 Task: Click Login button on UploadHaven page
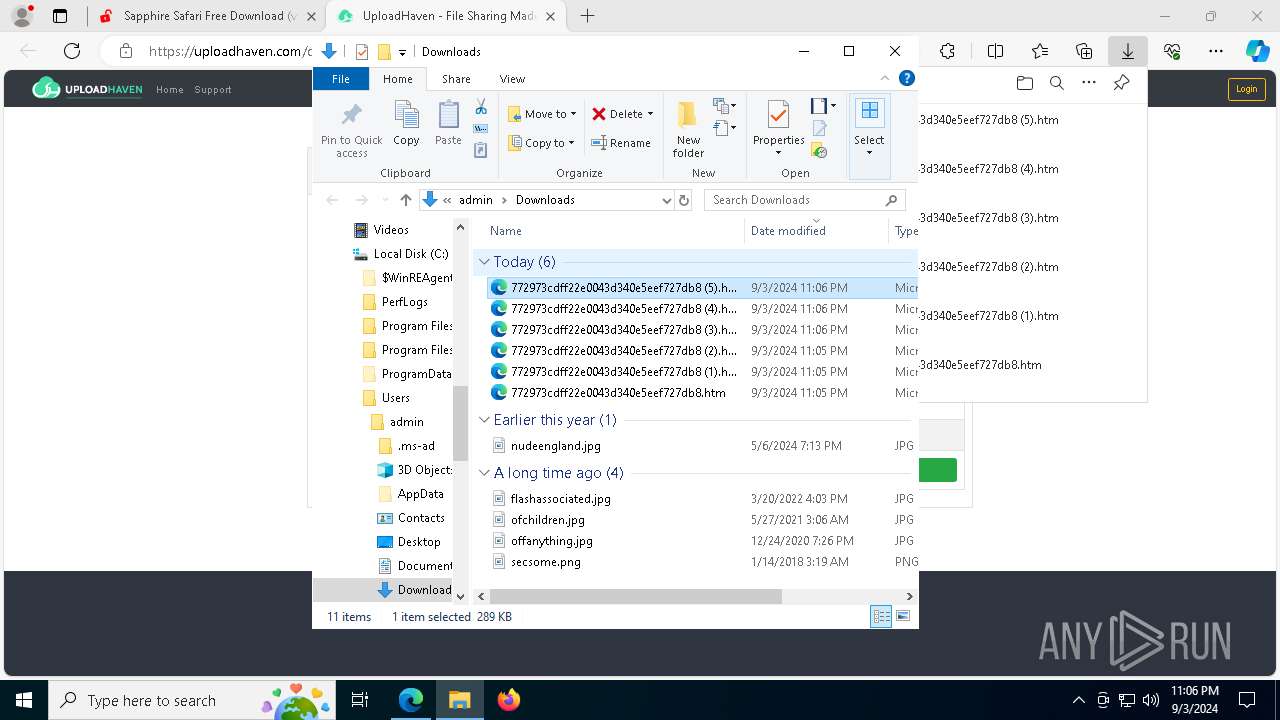click(1246, 89)
